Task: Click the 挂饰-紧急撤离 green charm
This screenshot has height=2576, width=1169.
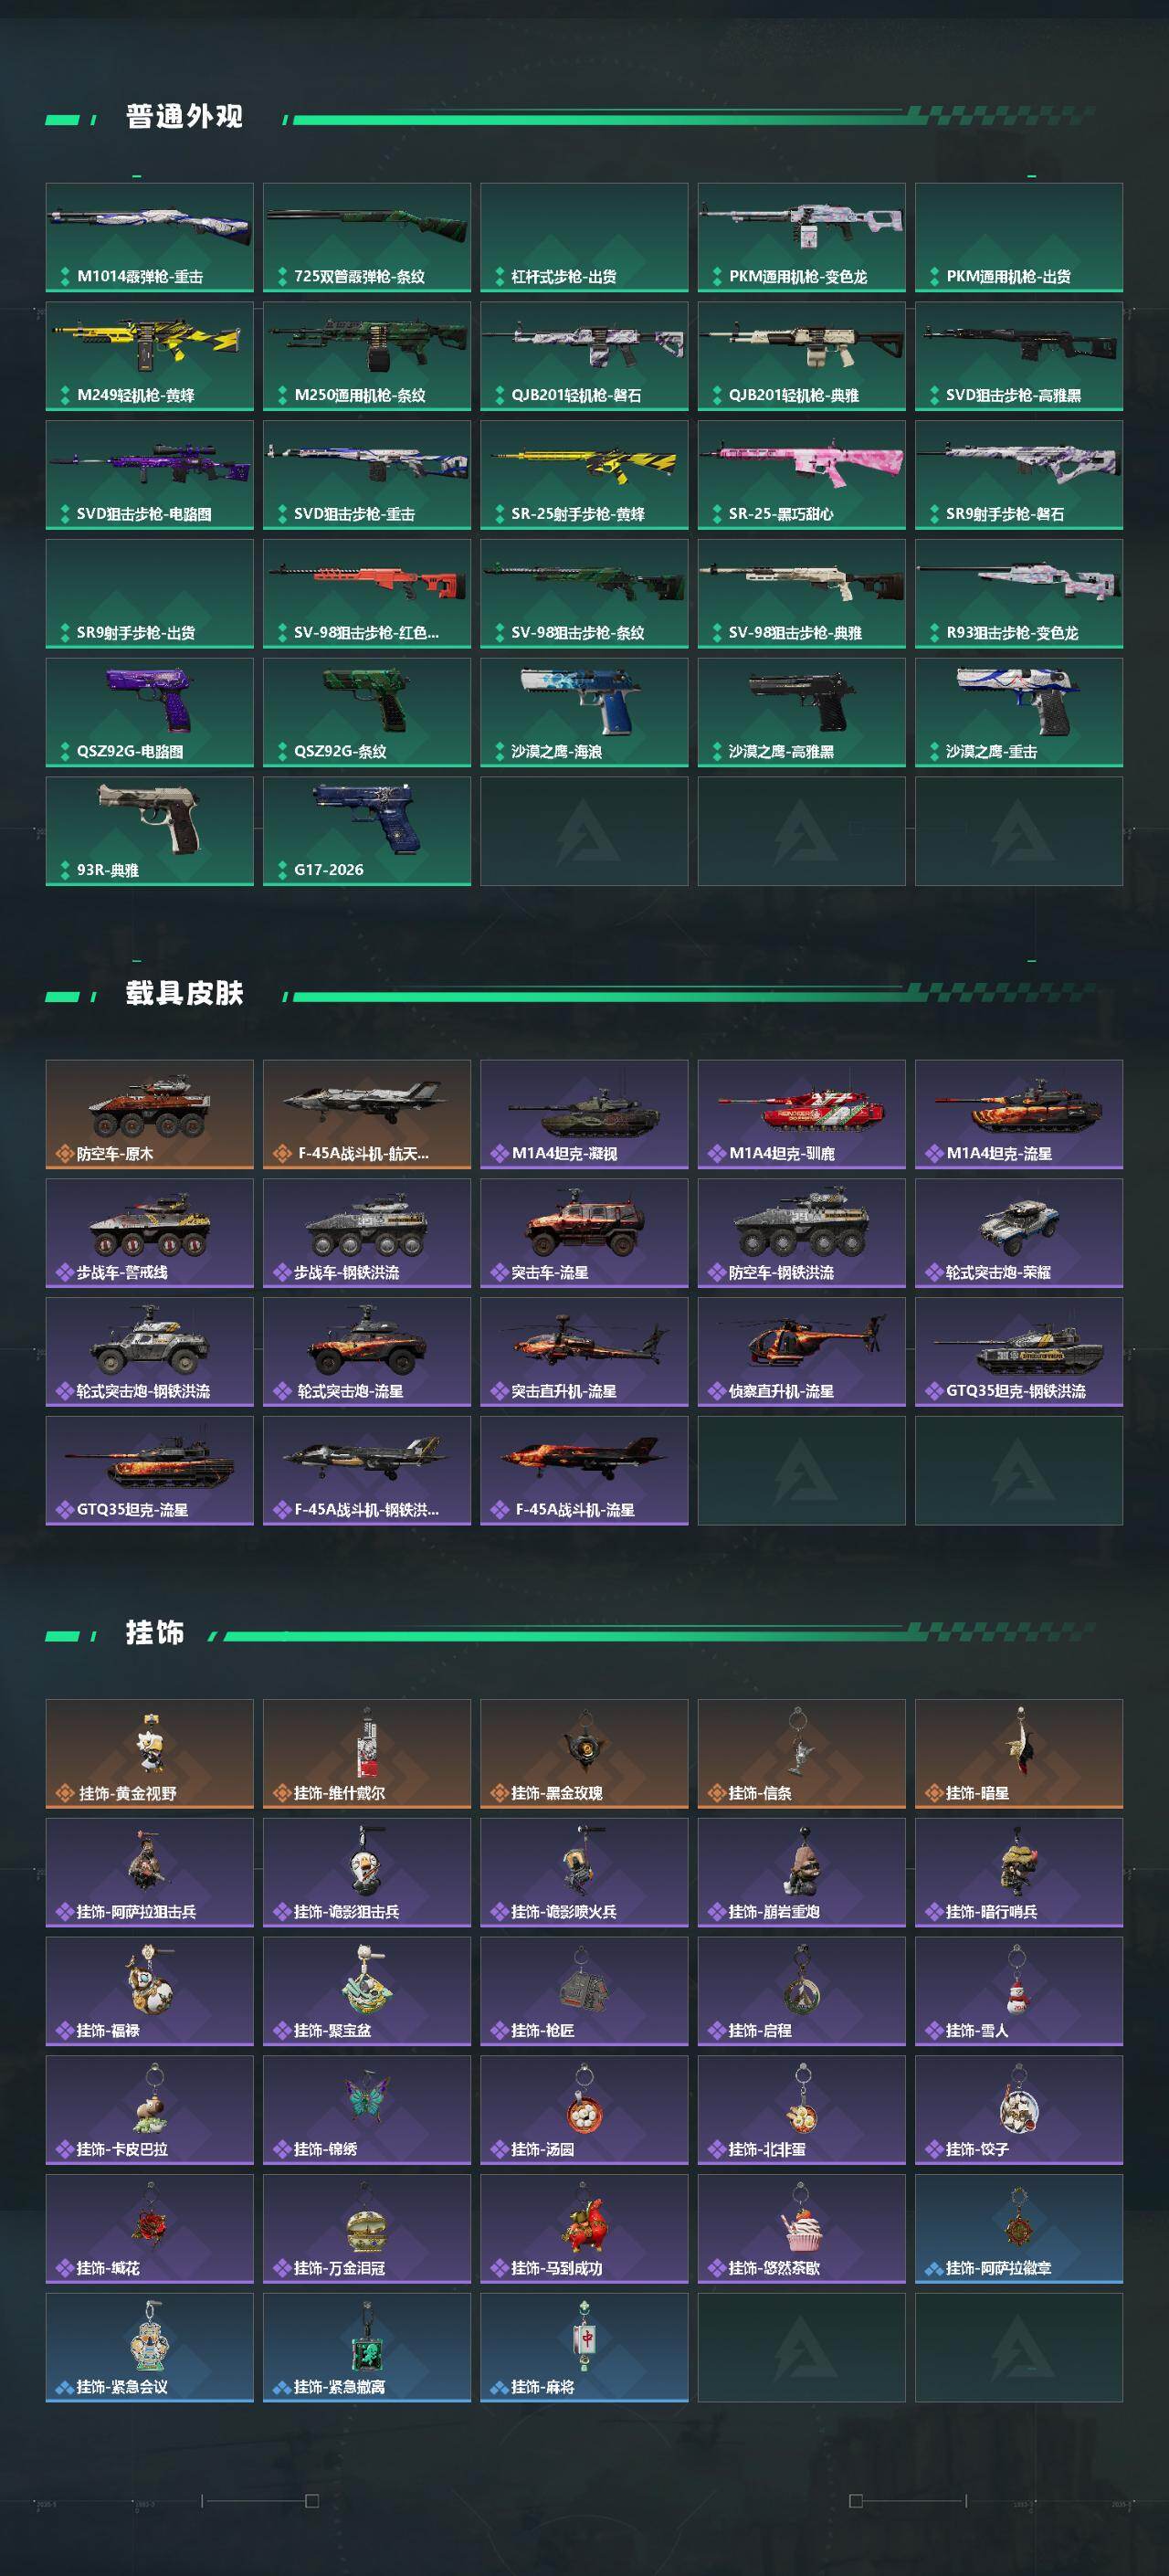Action: 366,2348
